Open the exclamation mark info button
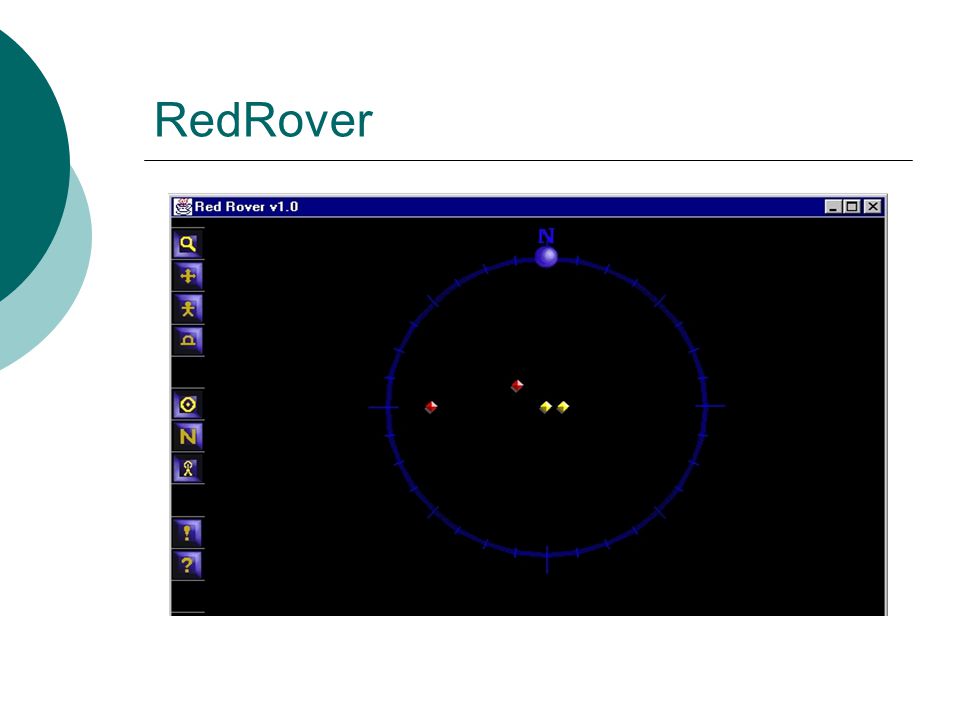 (188, 533)
